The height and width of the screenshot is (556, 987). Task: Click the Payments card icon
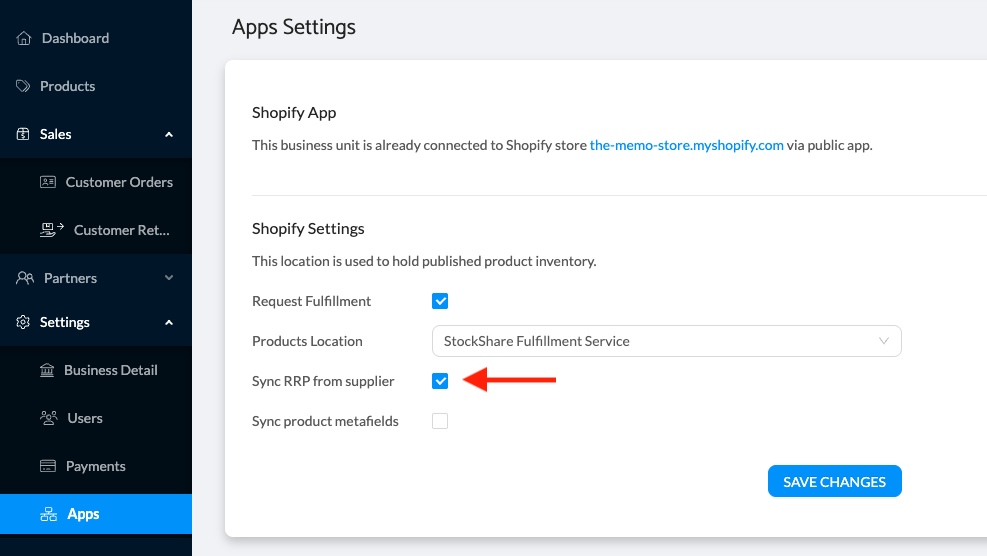tap(47, 466)
